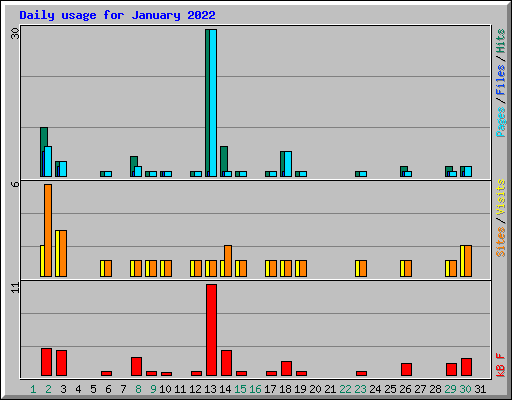
Task: Click the green x-axis day label "29"
Action: [x=450, y=389]
